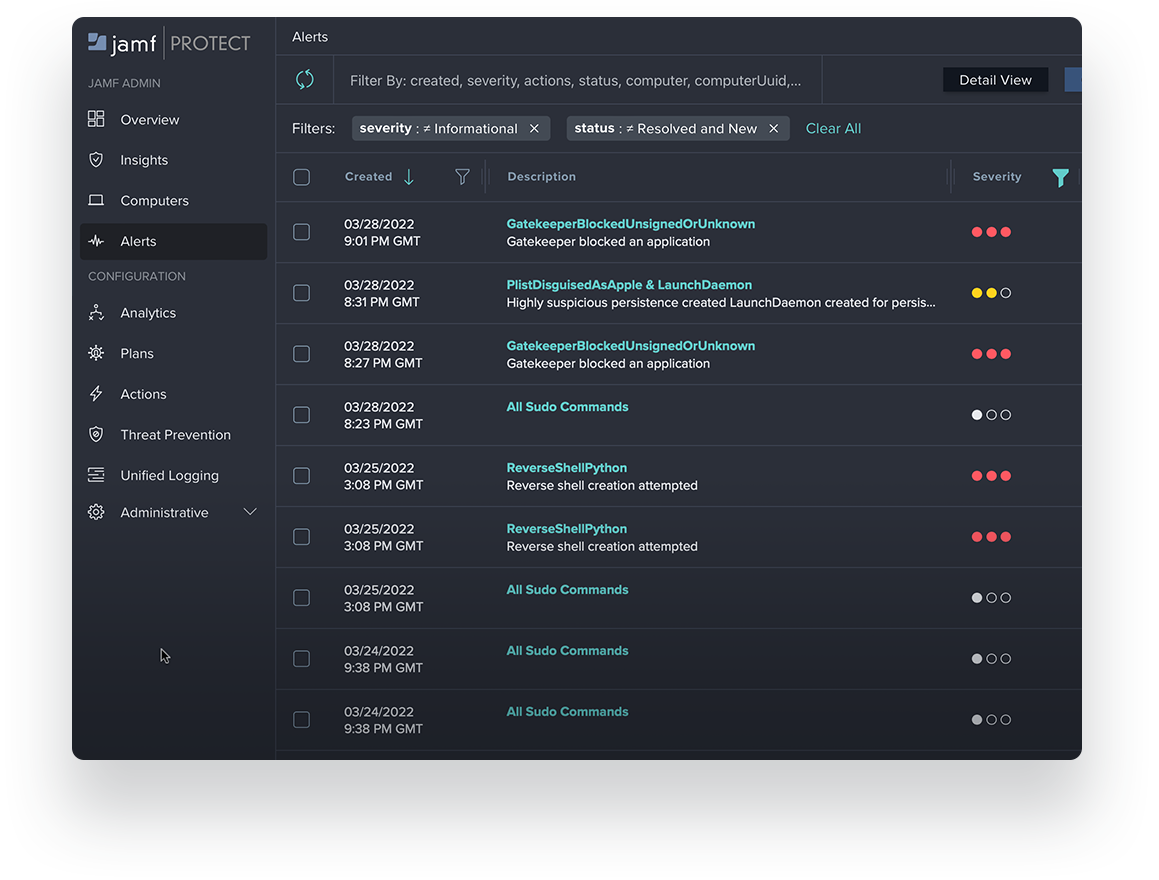The width and height of the screenshot is (1159, 880).
Task: Remove the status Resolved and New filter
Action: pyautogui.click(x=774, y=129)
